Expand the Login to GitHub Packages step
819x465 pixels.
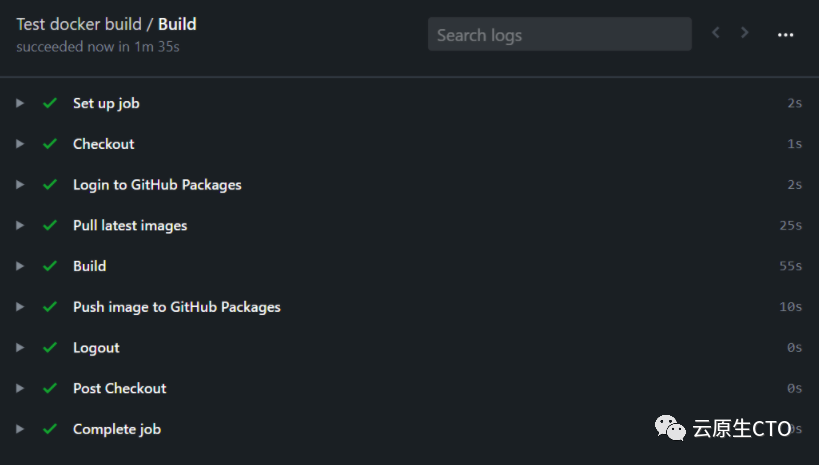19,185
